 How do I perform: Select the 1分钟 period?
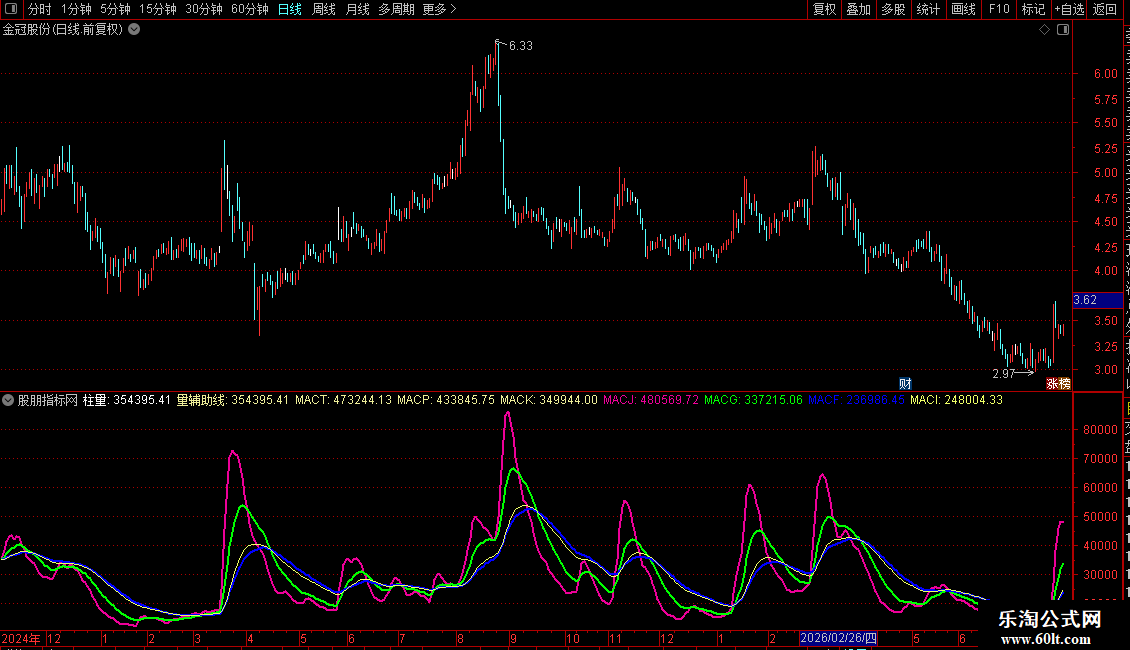click(x=76, y=9)
